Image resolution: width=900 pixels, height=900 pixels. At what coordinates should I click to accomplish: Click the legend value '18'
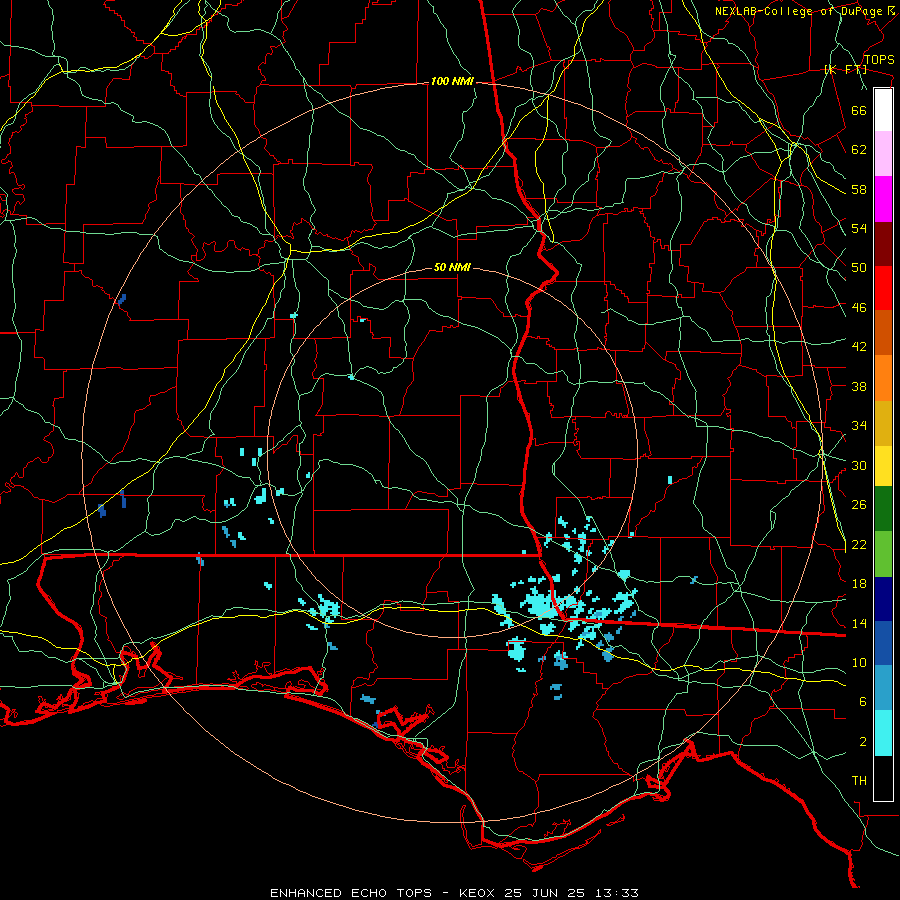tap(859, 584)
